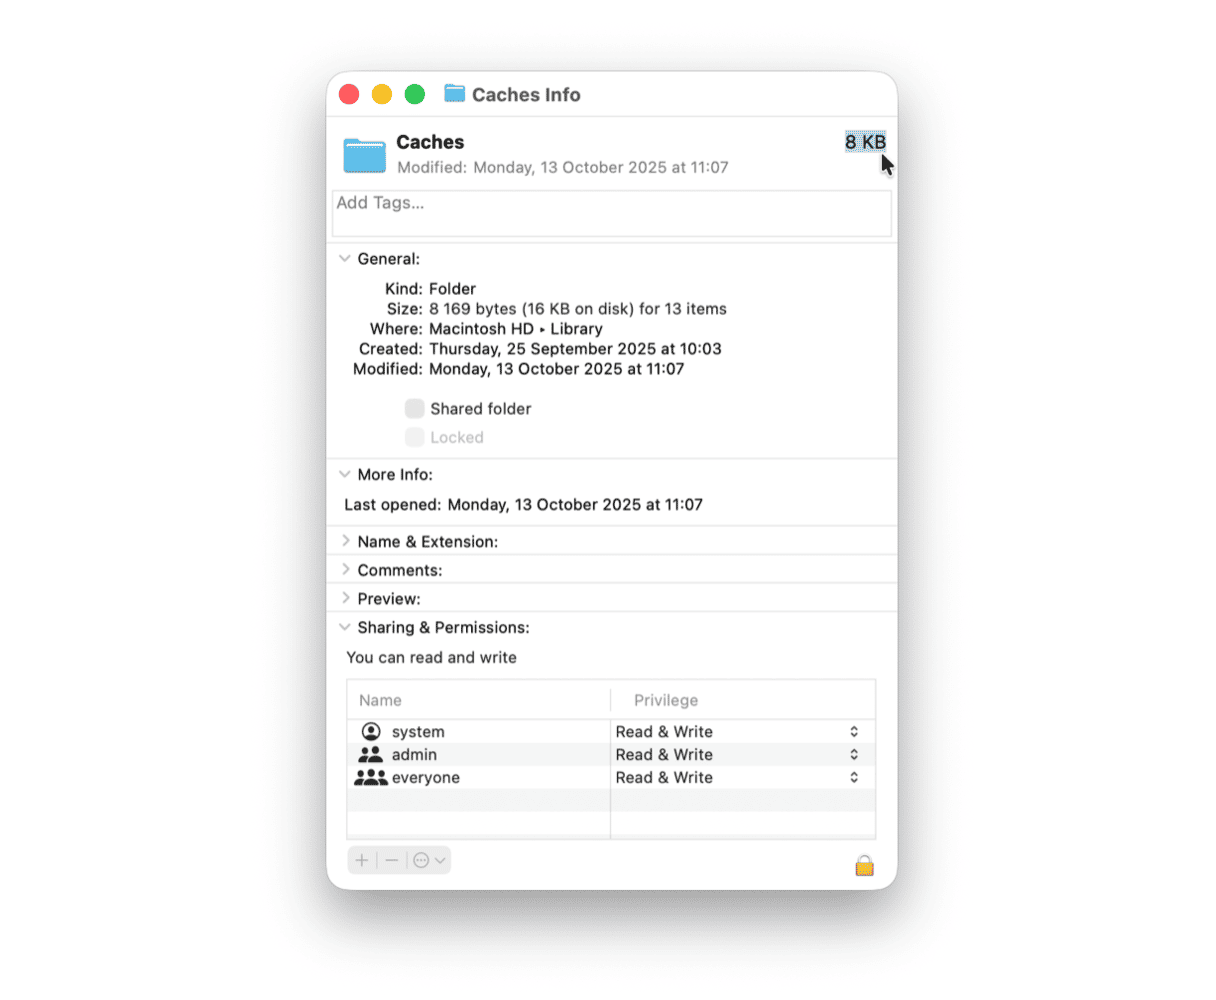Click the minus button to remove user

[x=392, y=860]
